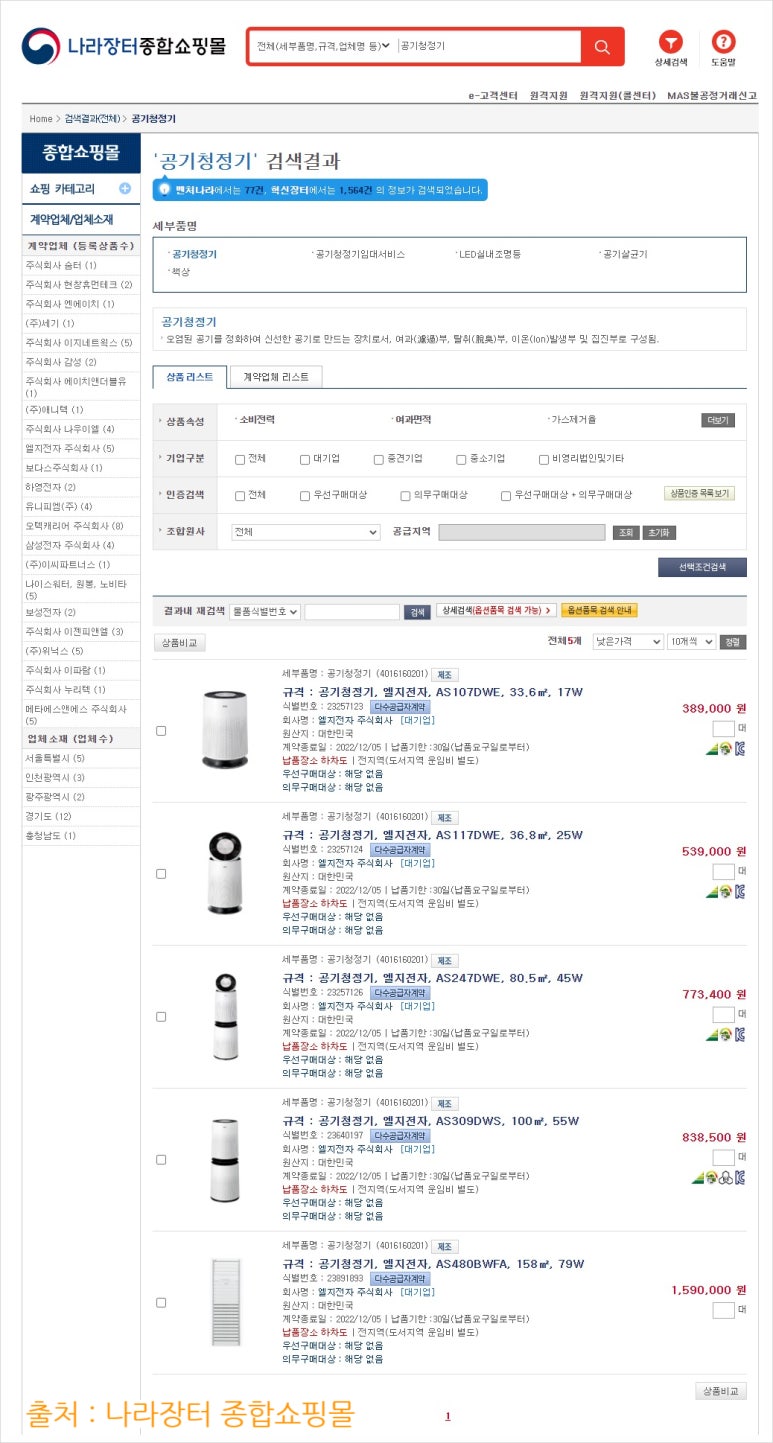Go to page 1 in pagination
This screenshot has width=773, height=1443.
(x=448, y=1416)
